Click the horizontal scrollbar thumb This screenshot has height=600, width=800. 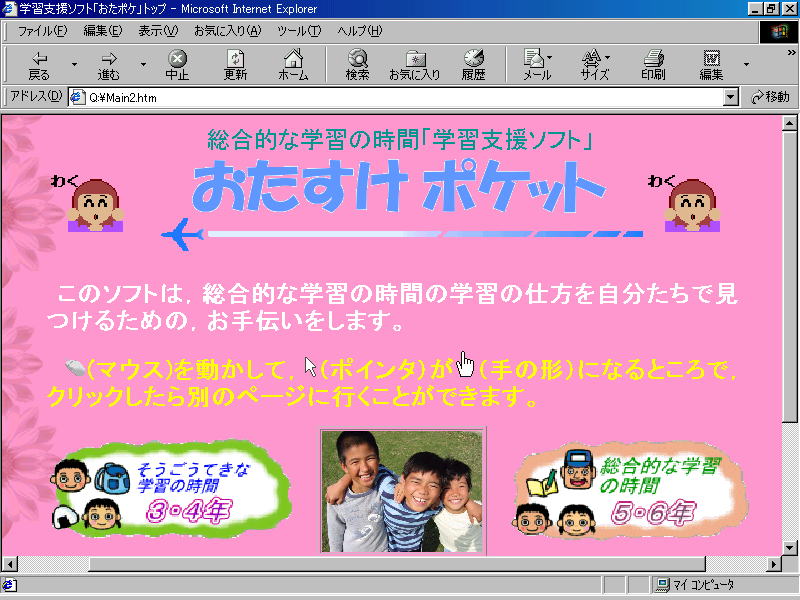coord(397,564)
